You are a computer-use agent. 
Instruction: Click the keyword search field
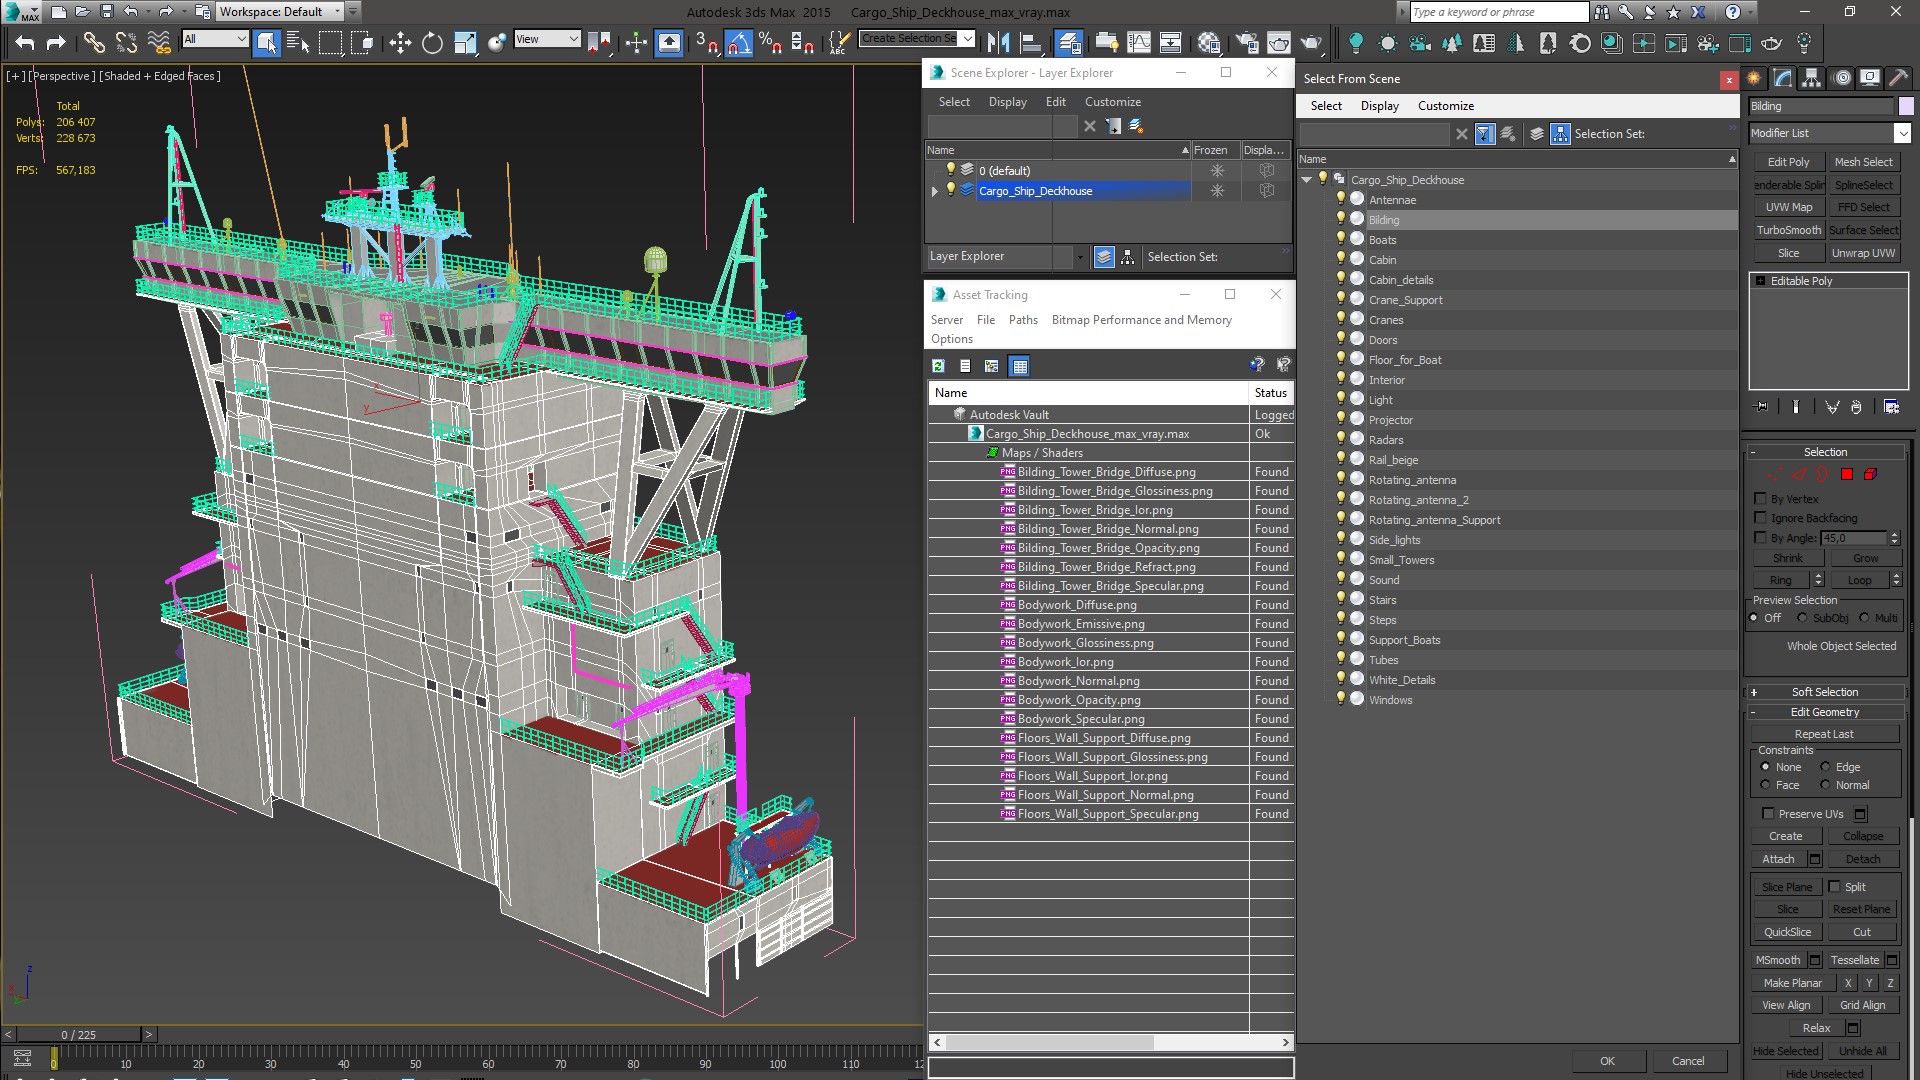(x=1498, y=12)
